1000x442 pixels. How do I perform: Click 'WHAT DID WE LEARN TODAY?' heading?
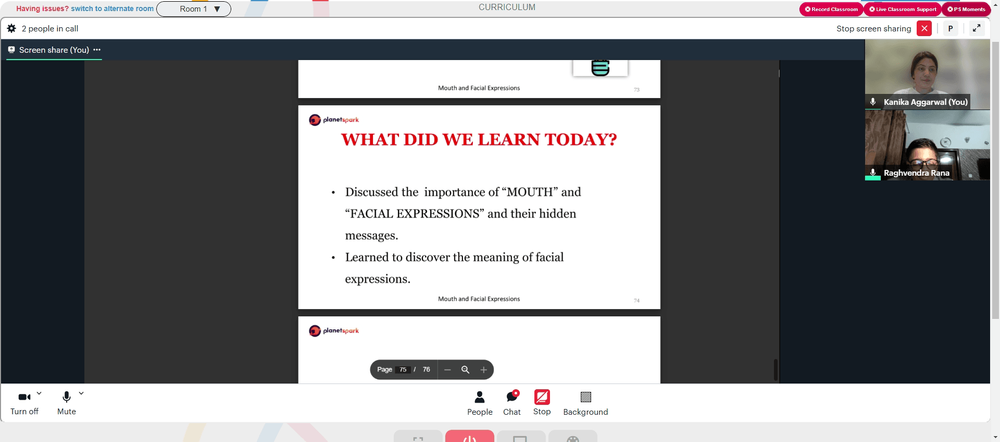pyautogui.click(x=479, y=140)
